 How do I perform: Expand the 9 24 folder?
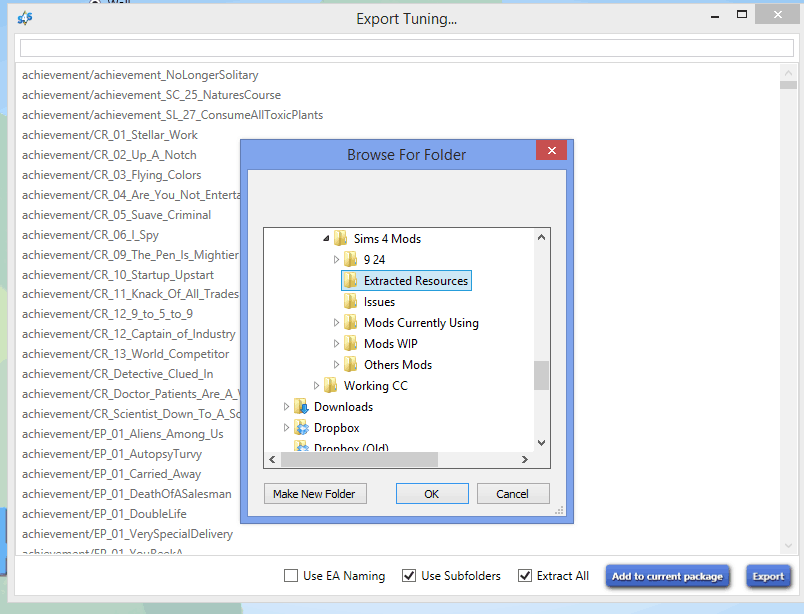[x=337, y=260]
